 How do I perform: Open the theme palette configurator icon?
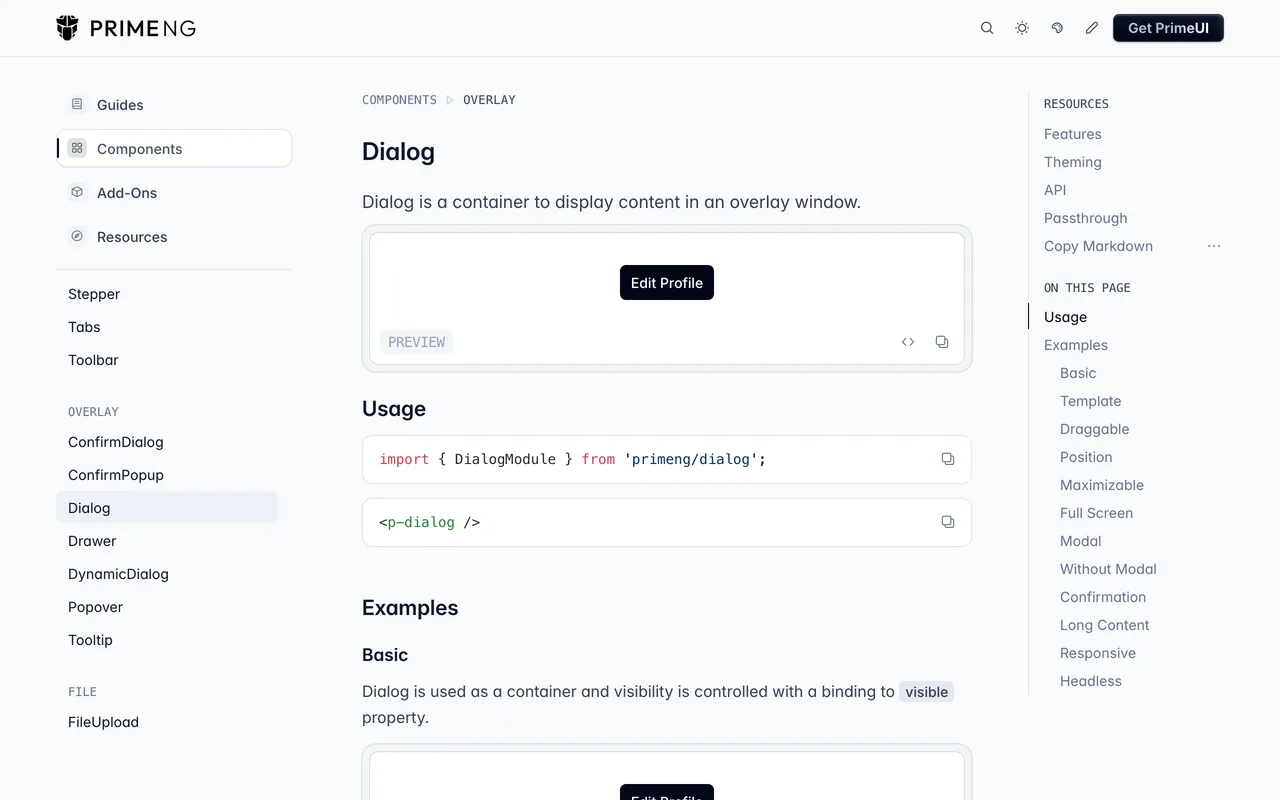tap(1057, 28)
